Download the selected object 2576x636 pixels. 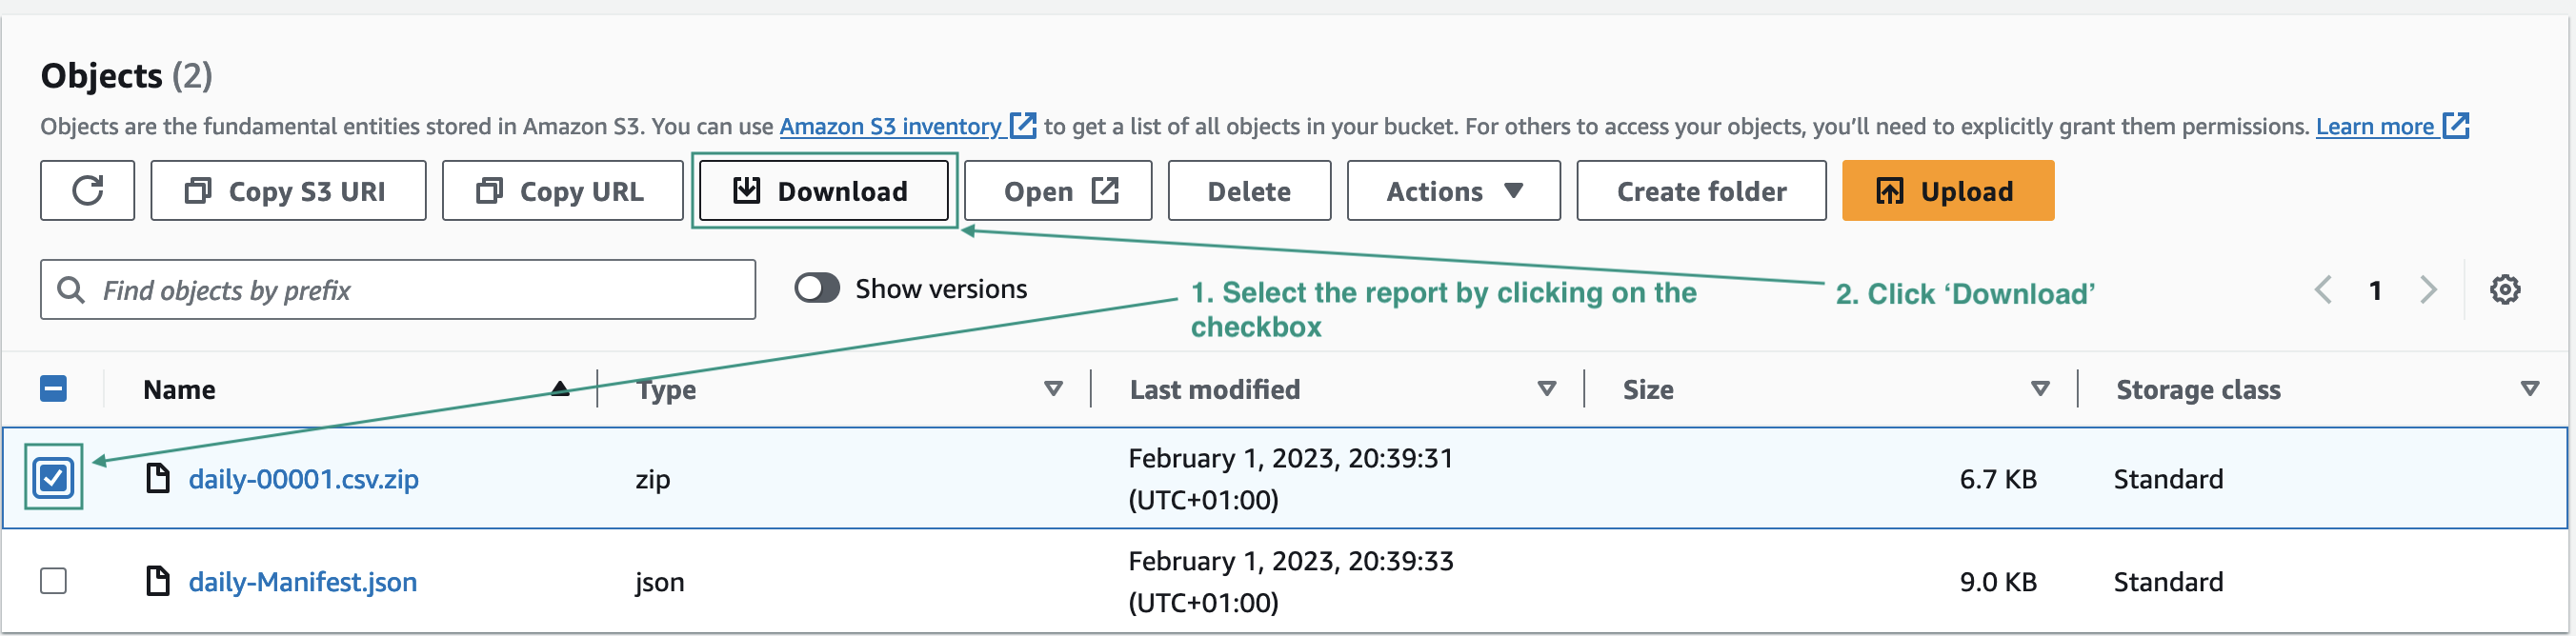pos(823,190)
